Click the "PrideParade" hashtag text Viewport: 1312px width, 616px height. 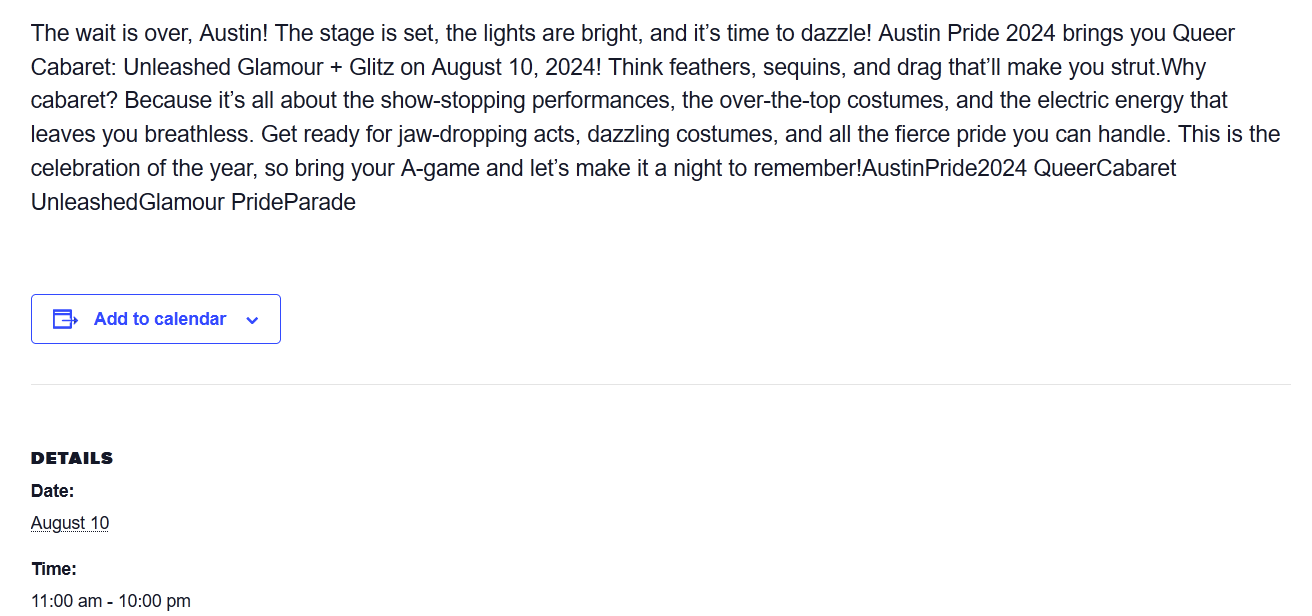coord(294,203)
